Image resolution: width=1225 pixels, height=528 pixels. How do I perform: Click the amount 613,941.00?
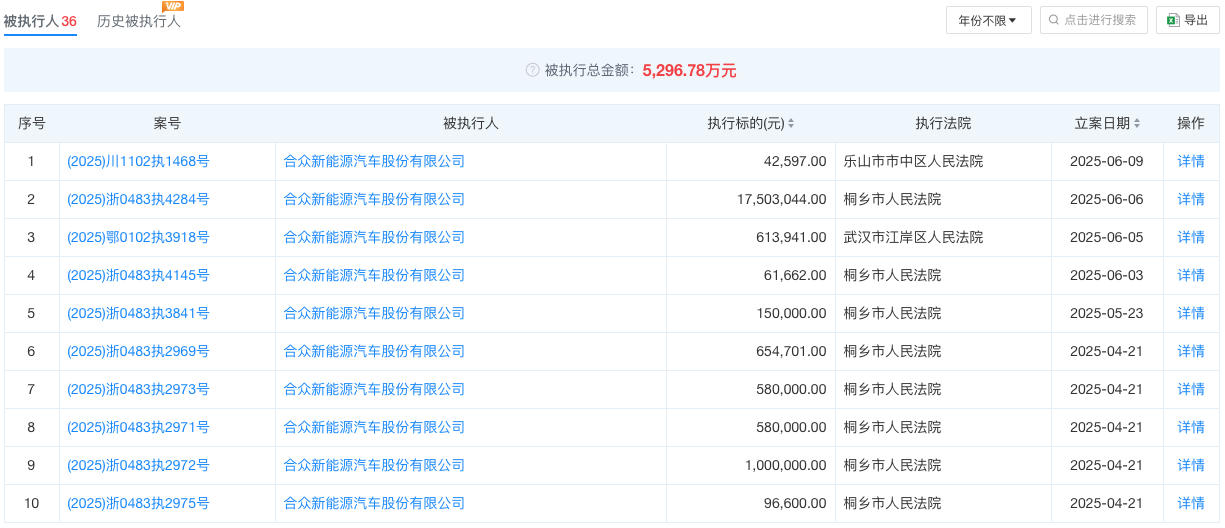pos(791,237)
